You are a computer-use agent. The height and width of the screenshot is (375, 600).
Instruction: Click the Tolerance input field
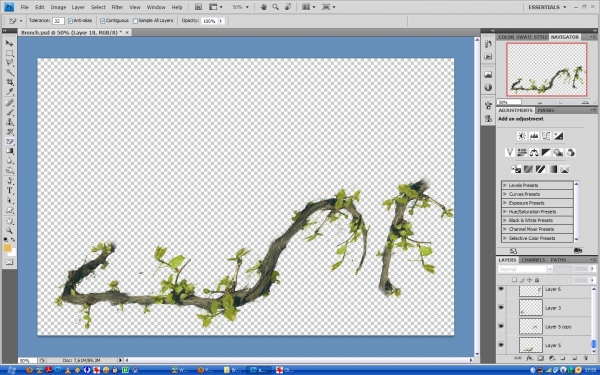[58, 21]
